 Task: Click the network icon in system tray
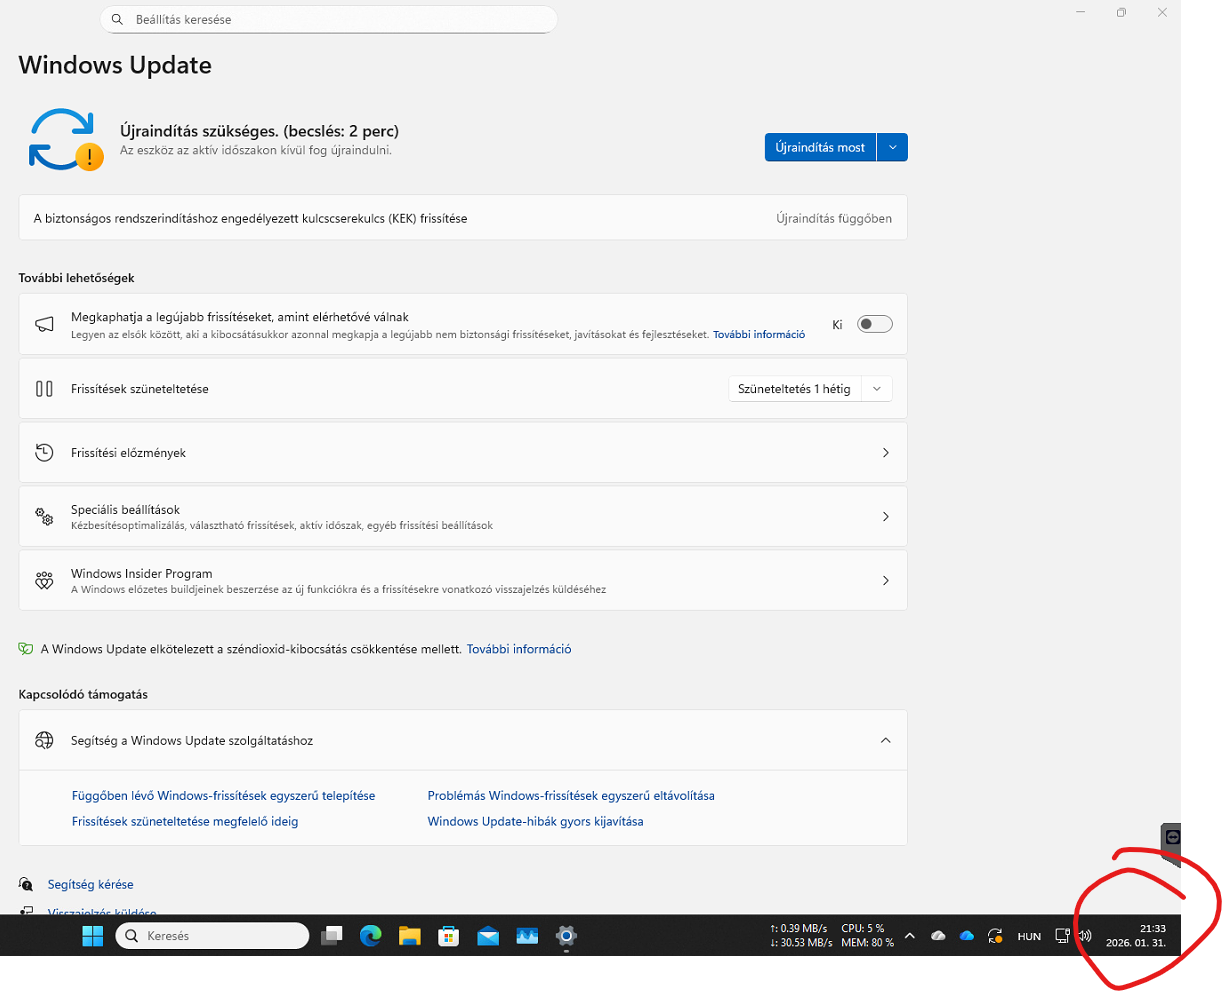tap(1063, 936)
